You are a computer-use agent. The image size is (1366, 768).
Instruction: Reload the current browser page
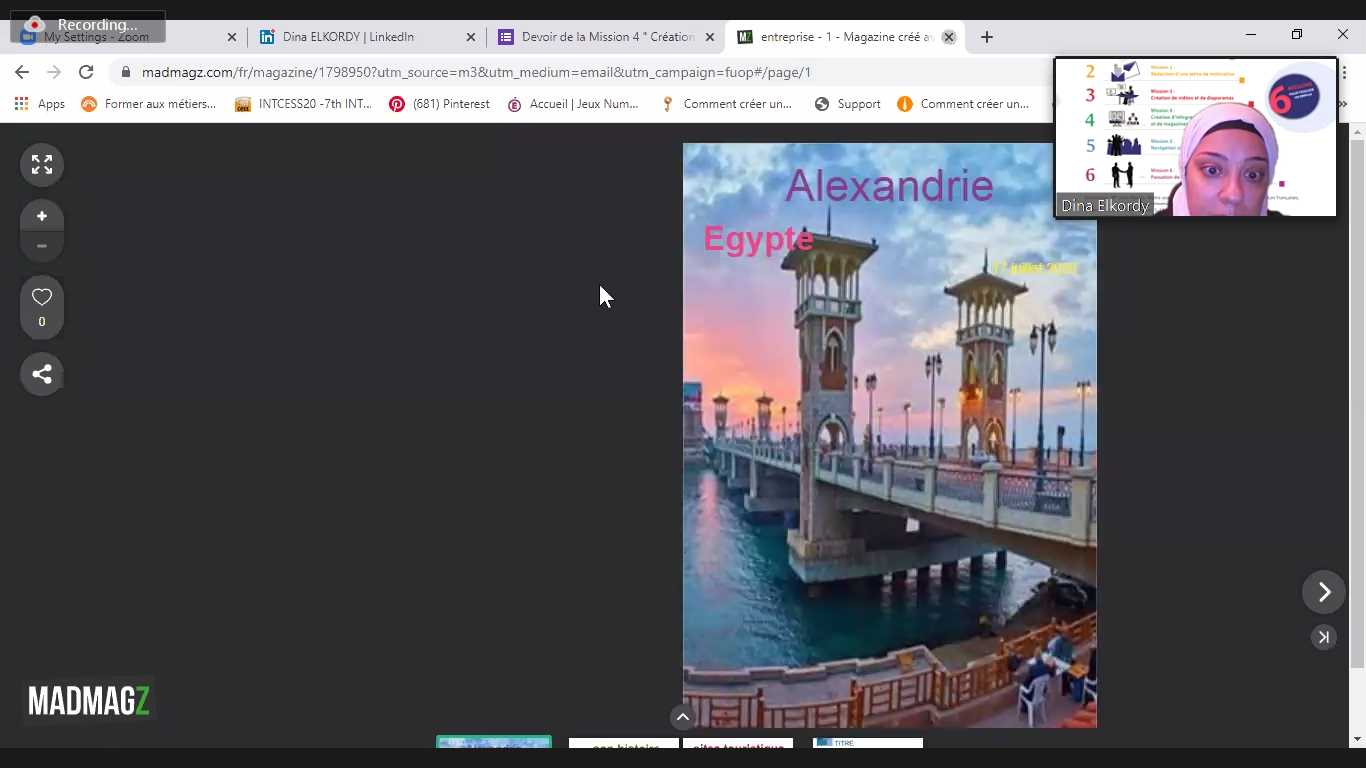pos(86,72)
